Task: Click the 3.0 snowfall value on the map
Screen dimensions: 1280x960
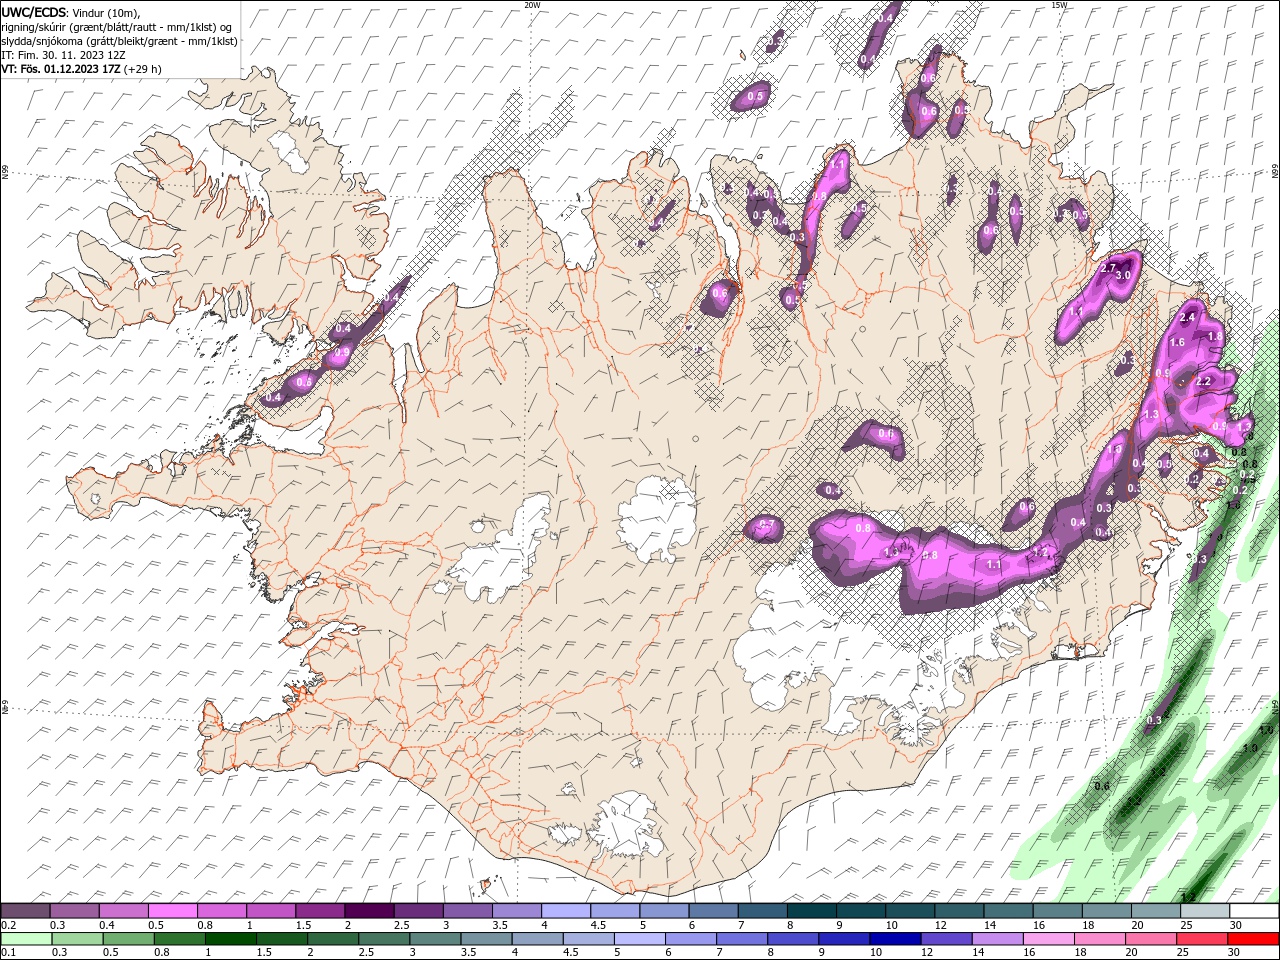Action: click(x=1123, y=276)
